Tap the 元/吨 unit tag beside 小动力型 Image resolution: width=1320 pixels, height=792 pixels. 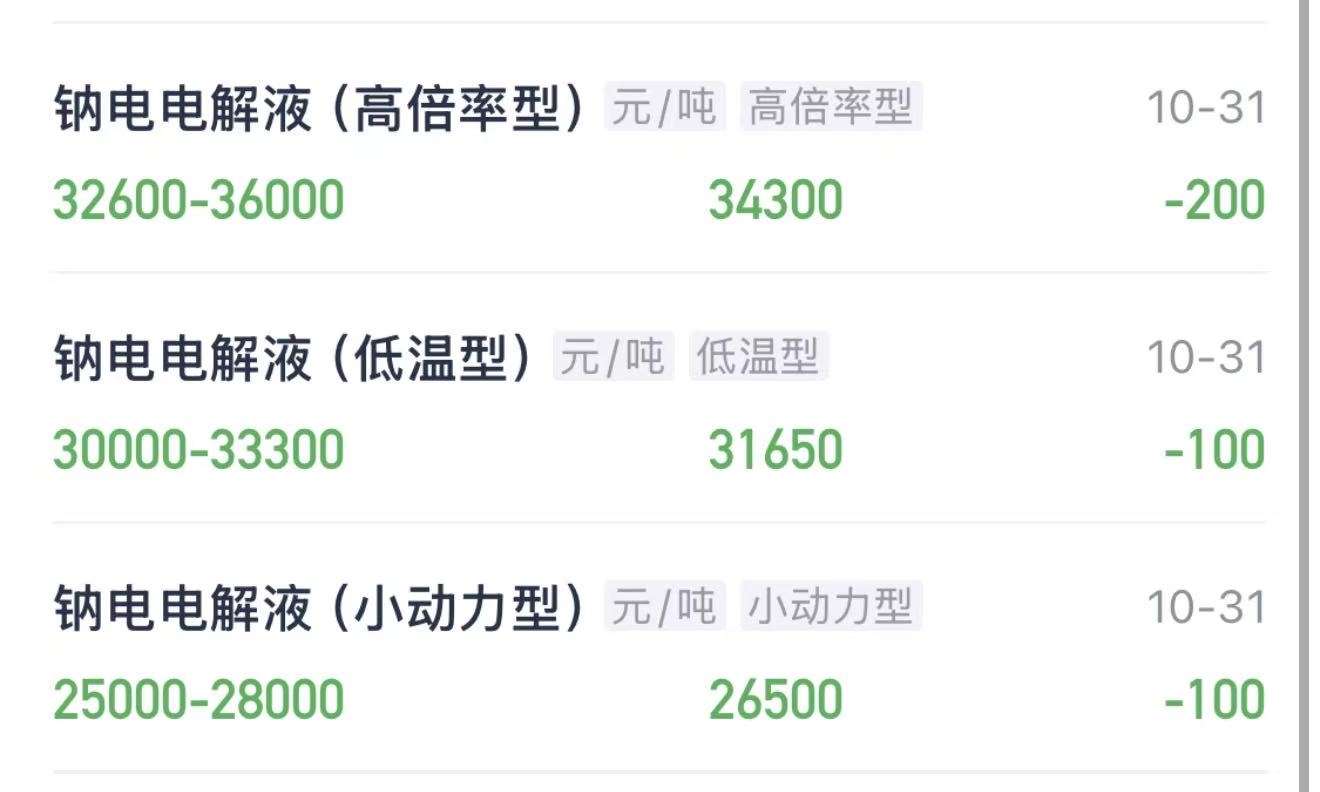pos(664,607)
